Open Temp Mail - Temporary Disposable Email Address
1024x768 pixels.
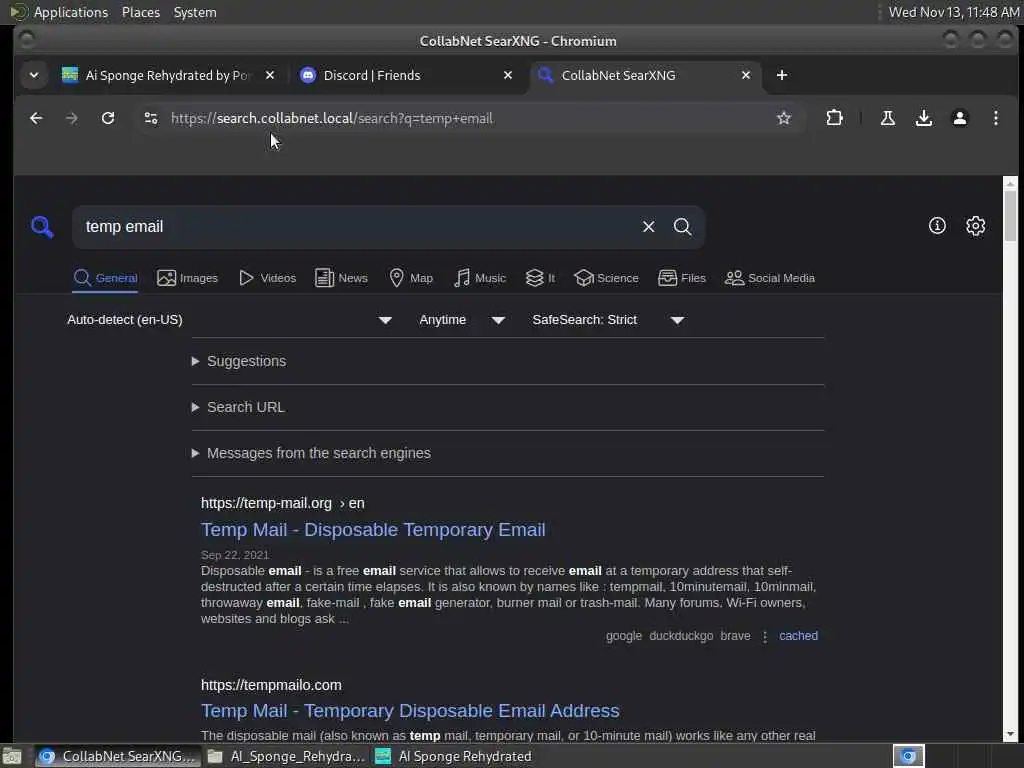point(410,711)
